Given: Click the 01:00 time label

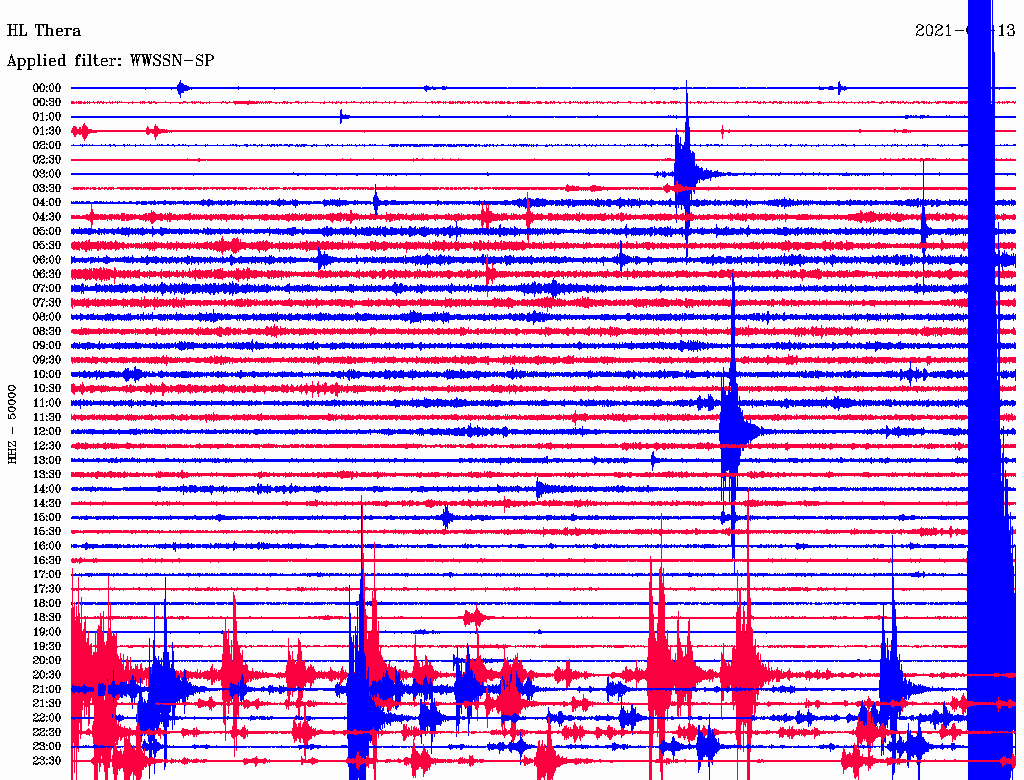Looking at the screenshot, I should click(x=47, y=117).
